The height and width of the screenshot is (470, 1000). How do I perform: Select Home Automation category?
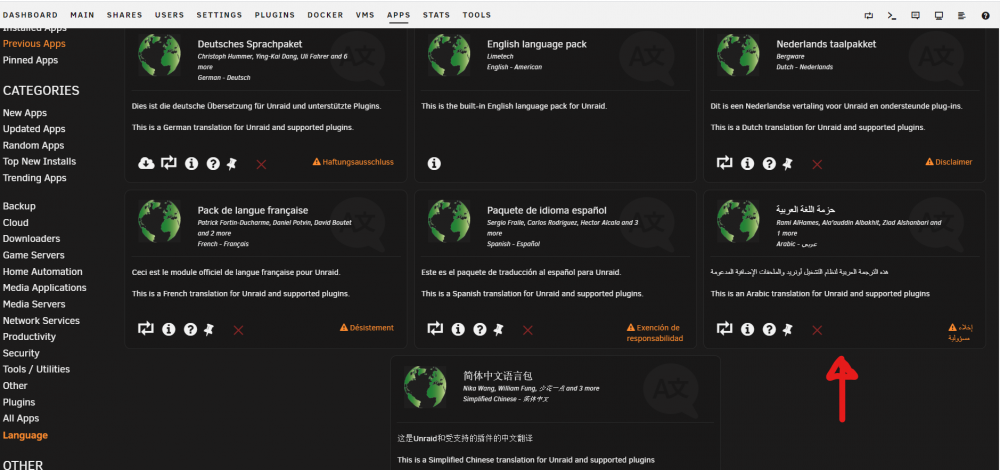(x=42, y=272)
